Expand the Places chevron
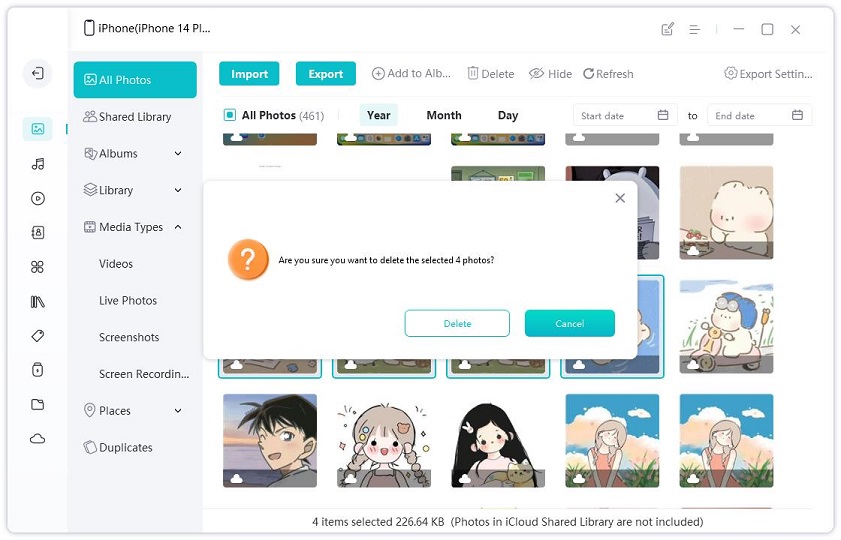The height and width of the screenshot is (540, 841). click(178, 411)
